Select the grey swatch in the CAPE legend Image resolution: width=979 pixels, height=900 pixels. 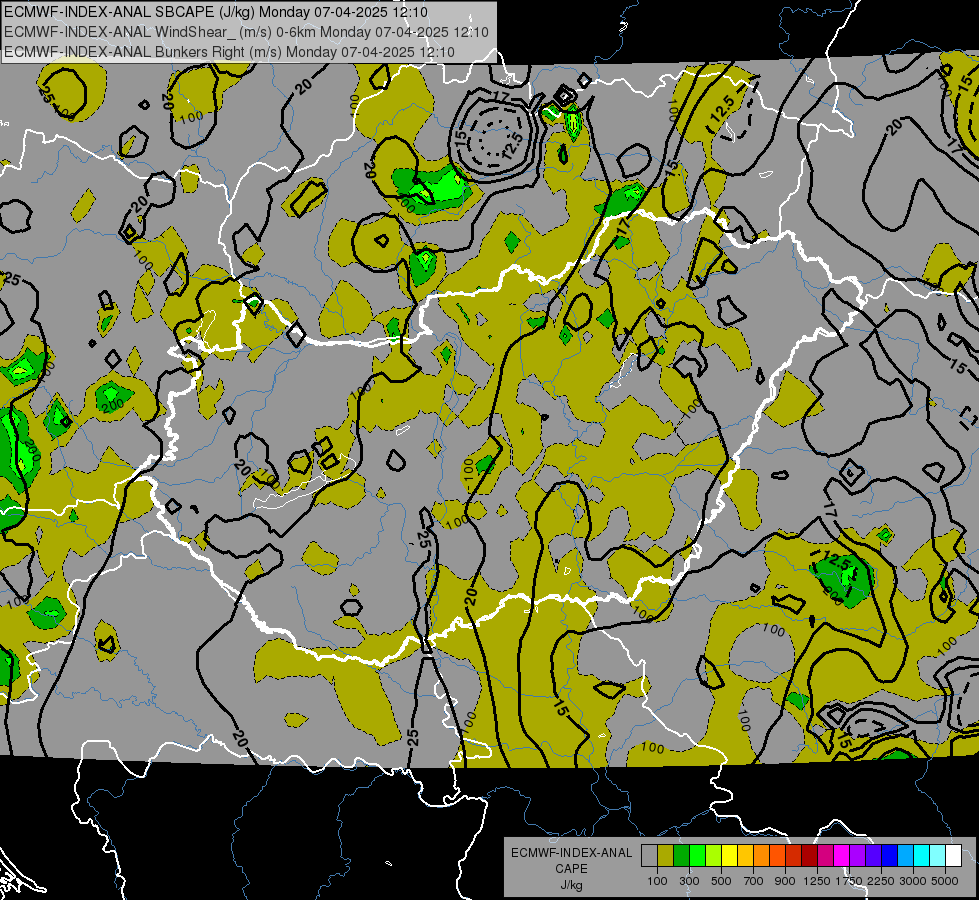coord(649,856)
